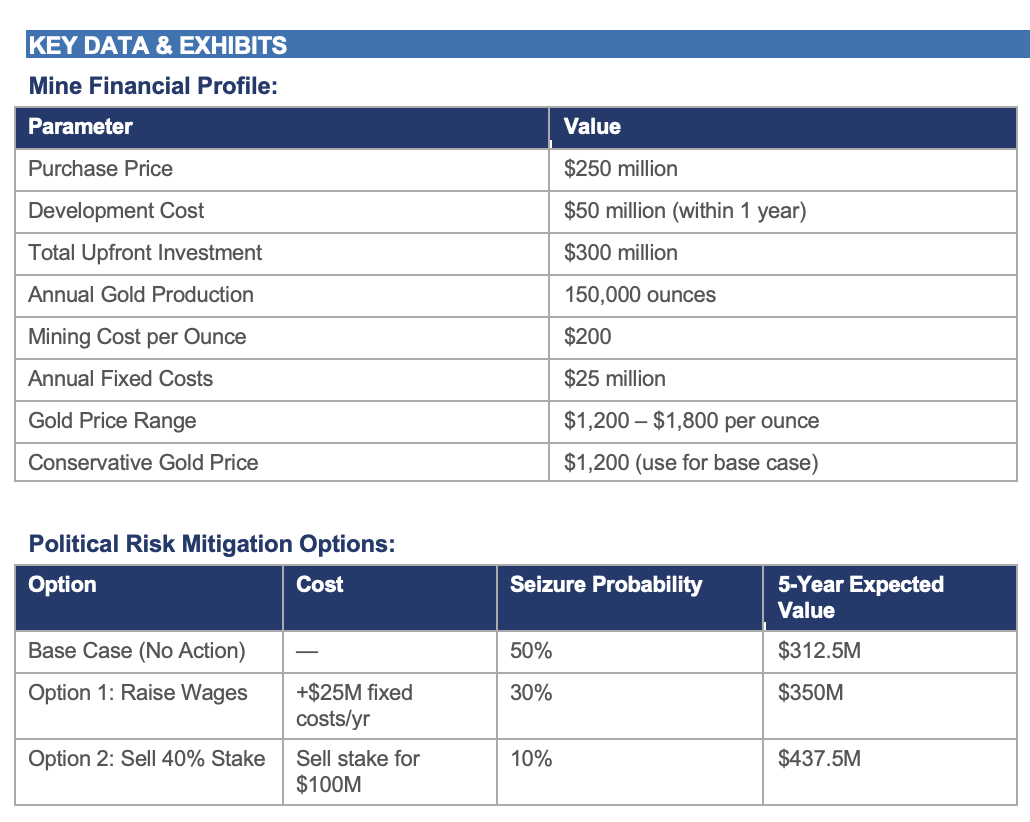Click the $250 million value cell

point(782,170)
